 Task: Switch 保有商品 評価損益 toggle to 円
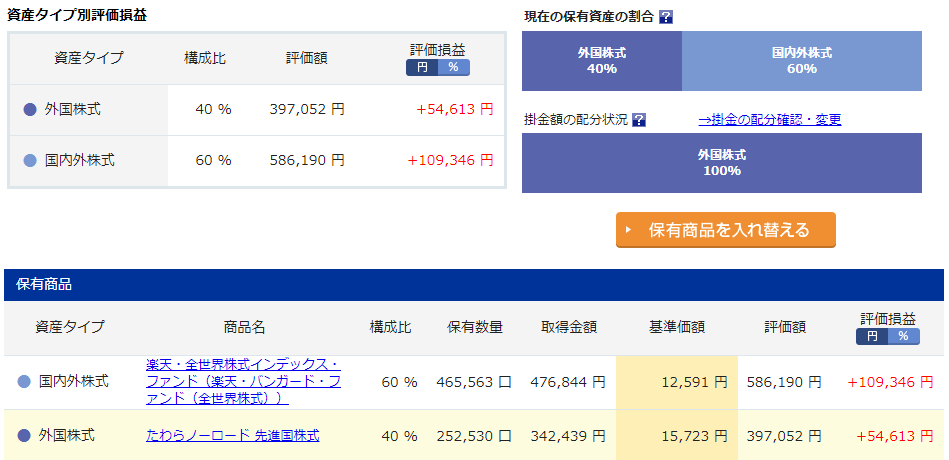pos(872,336)
